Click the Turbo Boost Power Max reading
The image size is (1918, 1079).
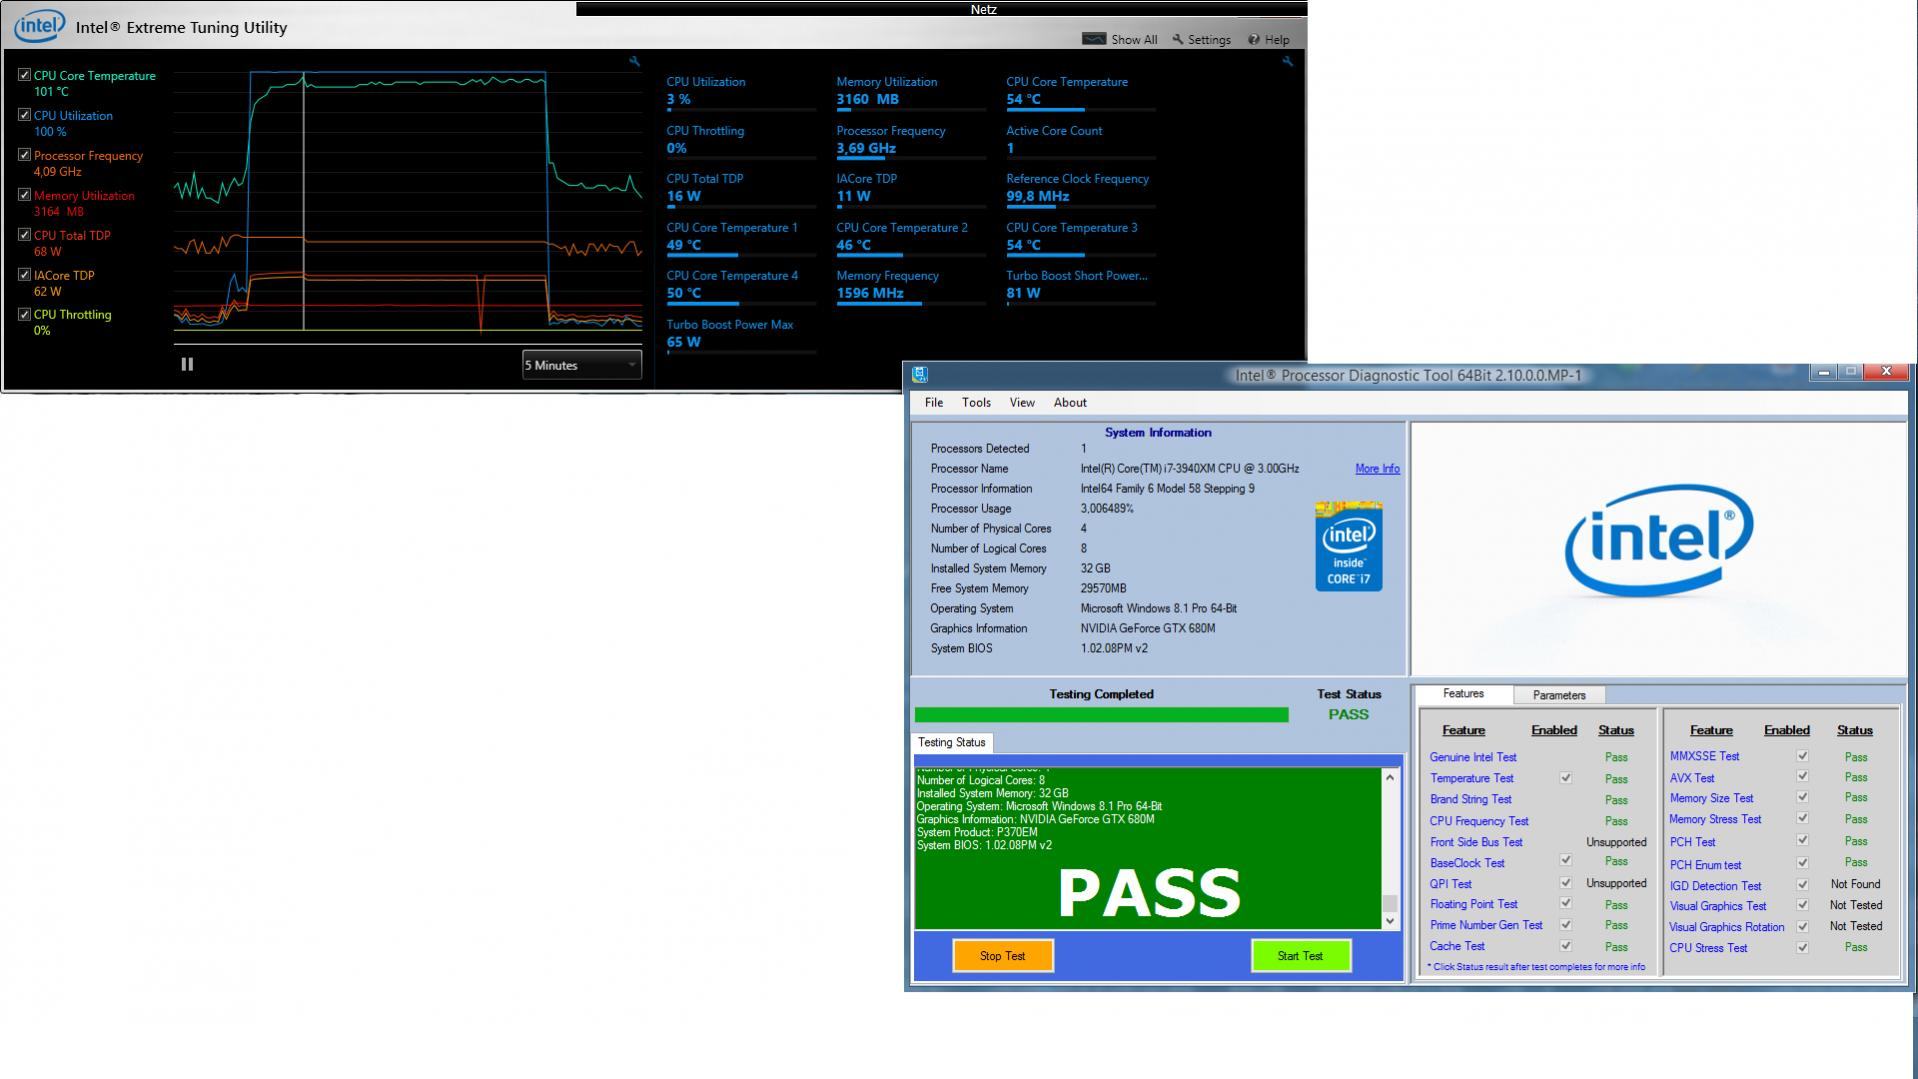(683, 342)
